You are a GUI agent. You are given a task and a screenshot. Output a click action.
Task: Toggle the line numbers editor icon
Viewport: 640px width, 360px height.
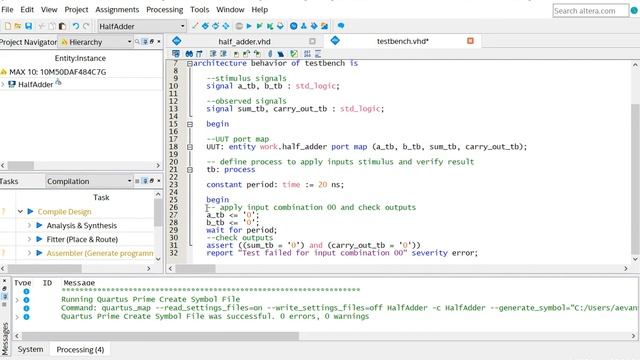[x=307, y=53]
